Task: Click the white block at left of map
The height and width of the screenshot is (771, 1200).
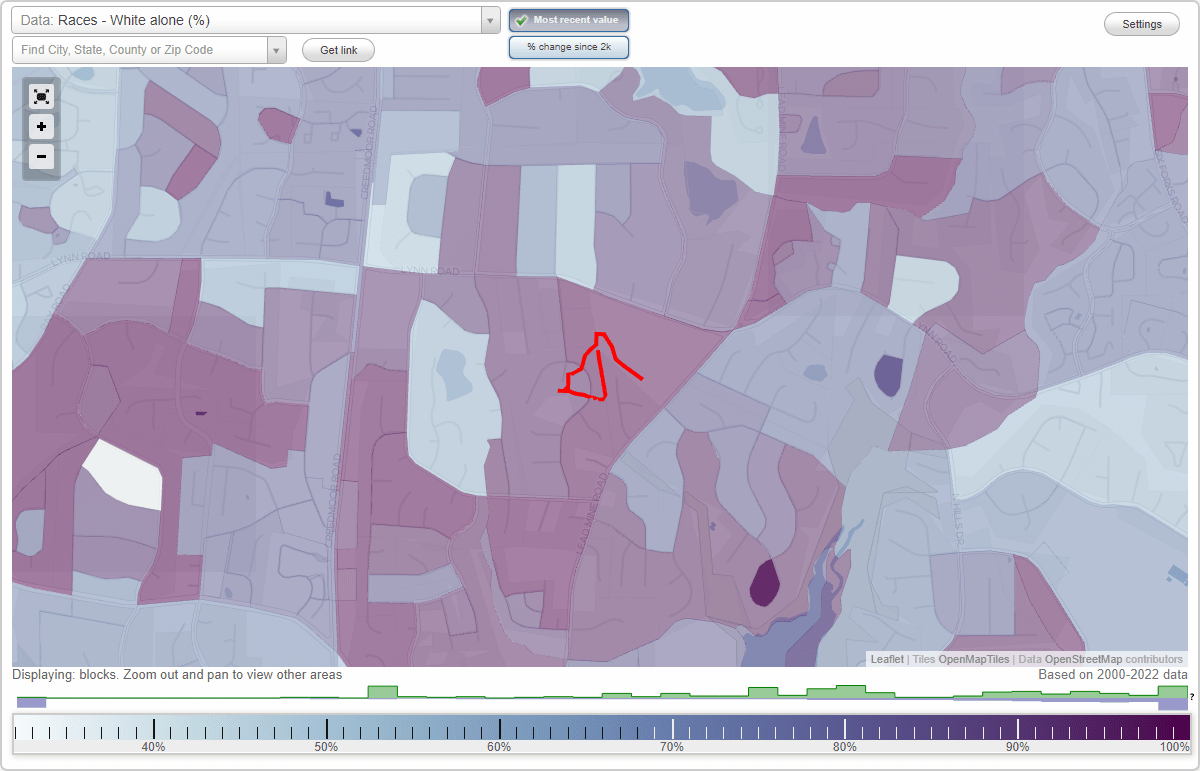Action: pyautogui.click(x=123, y=475)
